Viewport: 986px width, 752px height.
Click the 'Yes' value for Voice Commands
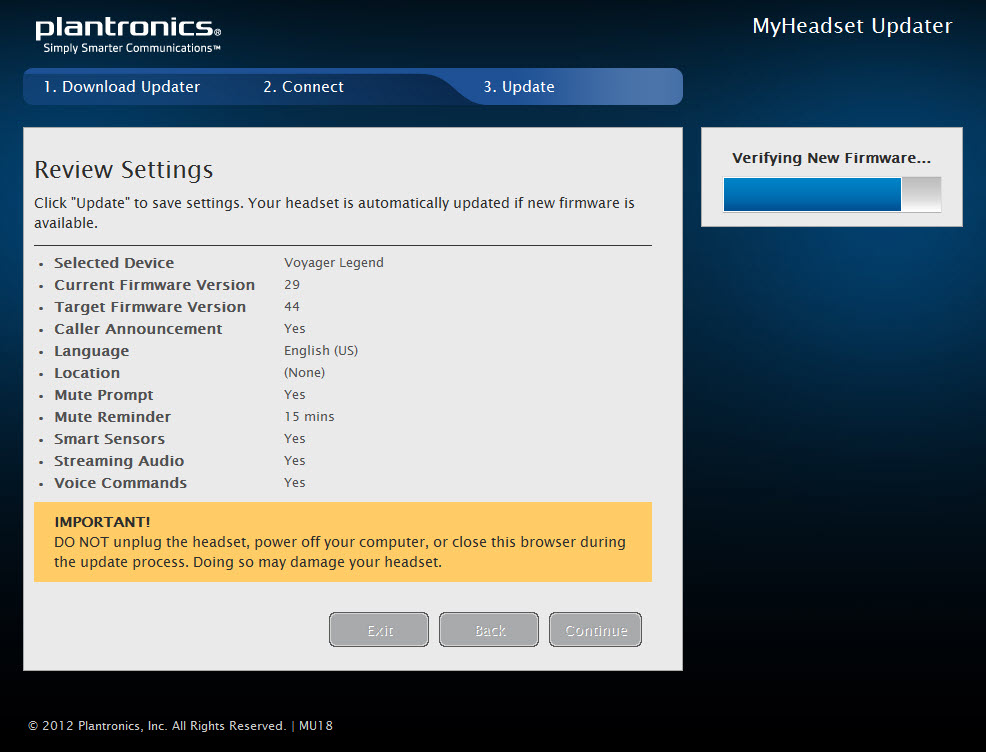[x=295, y=483]
